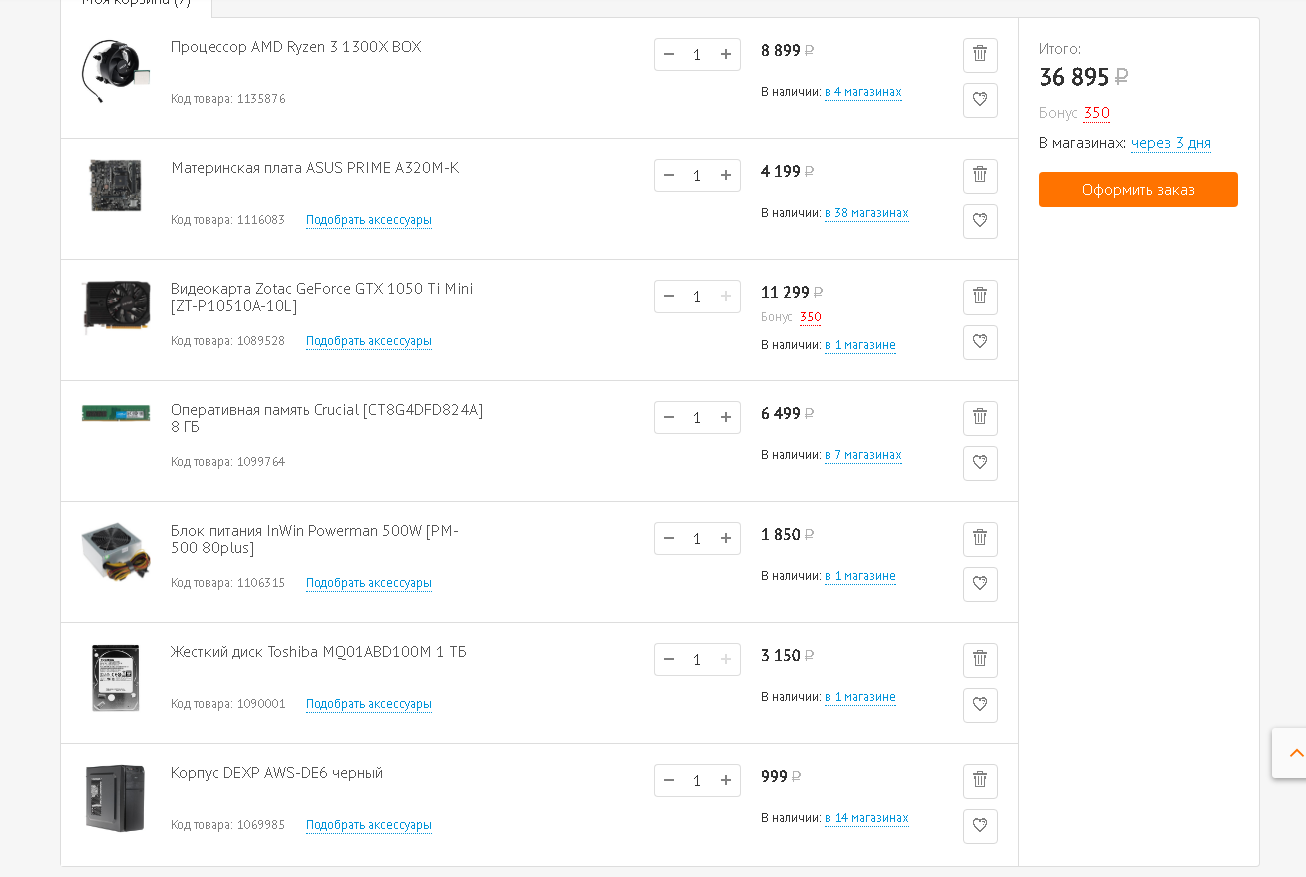Open Оперативная память Crucial product page
The height and width of the screenshot is (877, 1306).
(x=327, y=418)
